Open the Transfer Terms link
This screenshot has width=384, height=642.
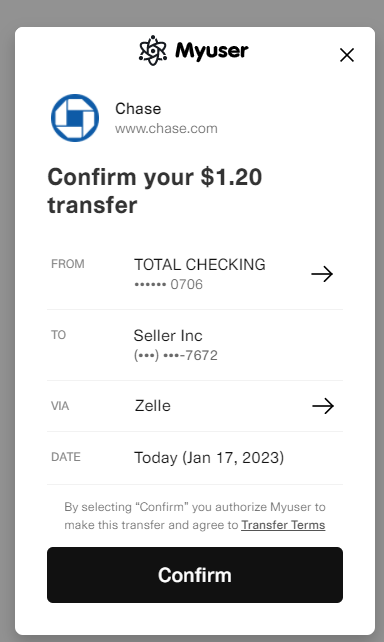[283, 525]
